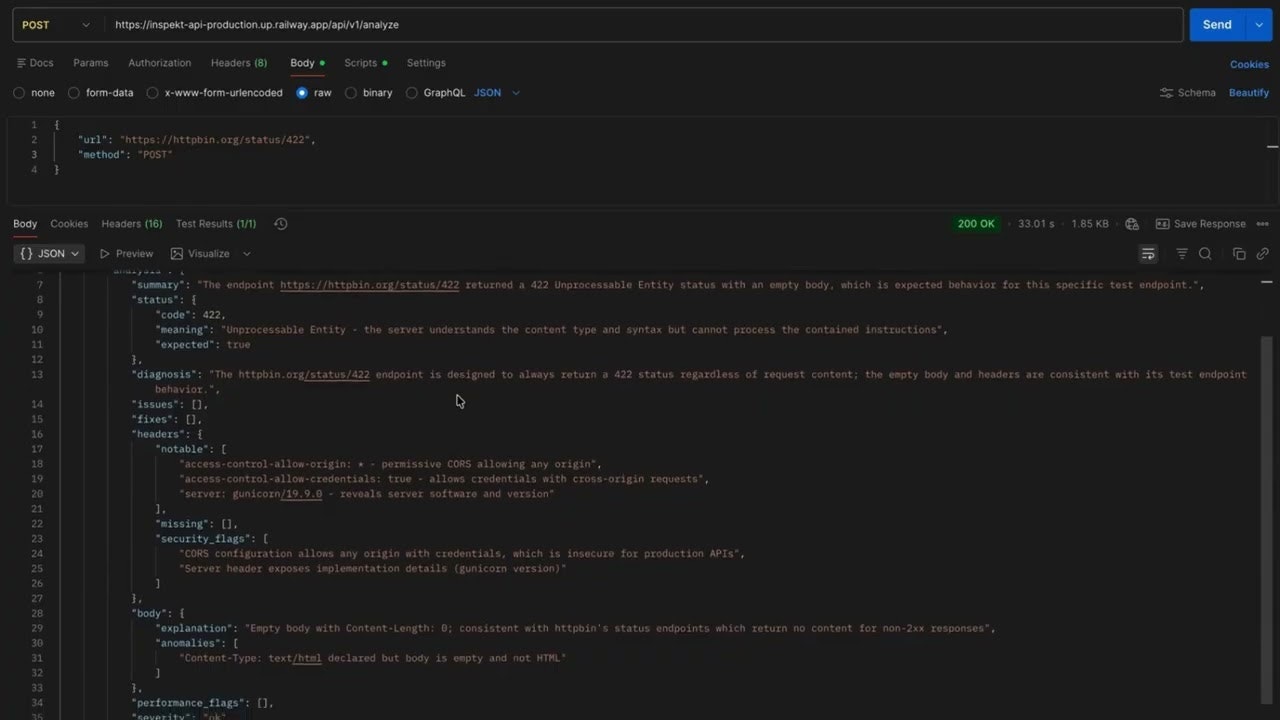Click the 33.01 s response time
Viewport: 1280px width, 720px height.
click(1036, 224)
